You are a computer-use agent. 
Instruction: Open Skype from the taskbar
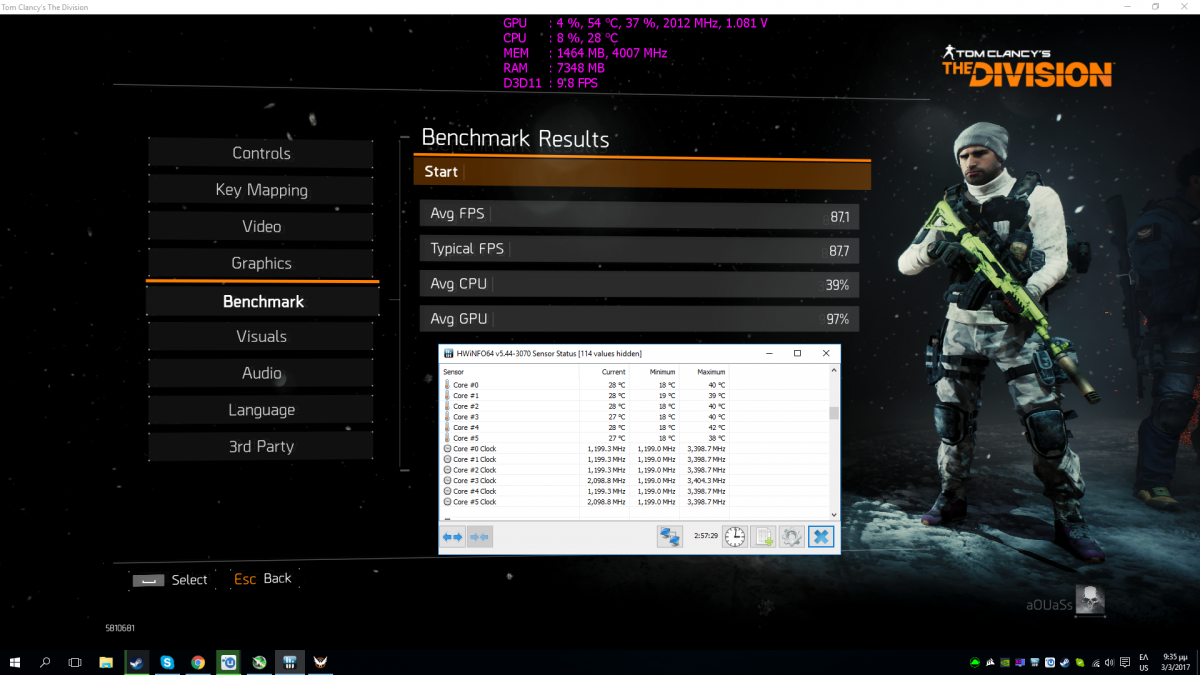pos(167,662)
